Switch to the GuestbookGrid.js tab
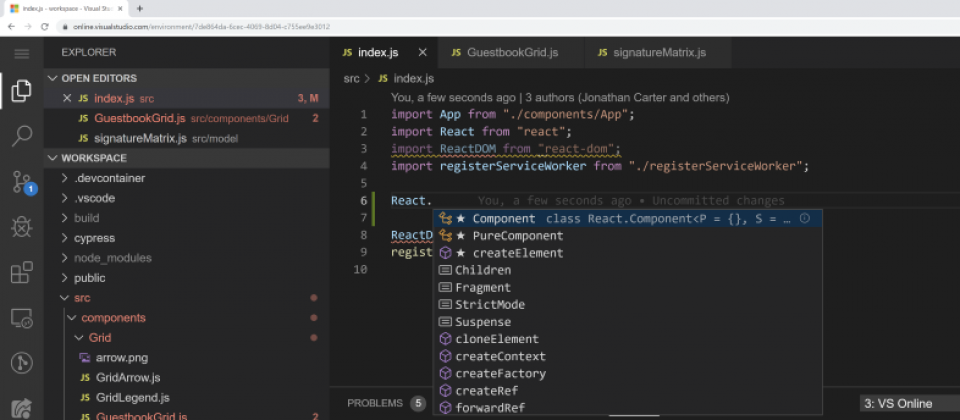 (511, 53)
